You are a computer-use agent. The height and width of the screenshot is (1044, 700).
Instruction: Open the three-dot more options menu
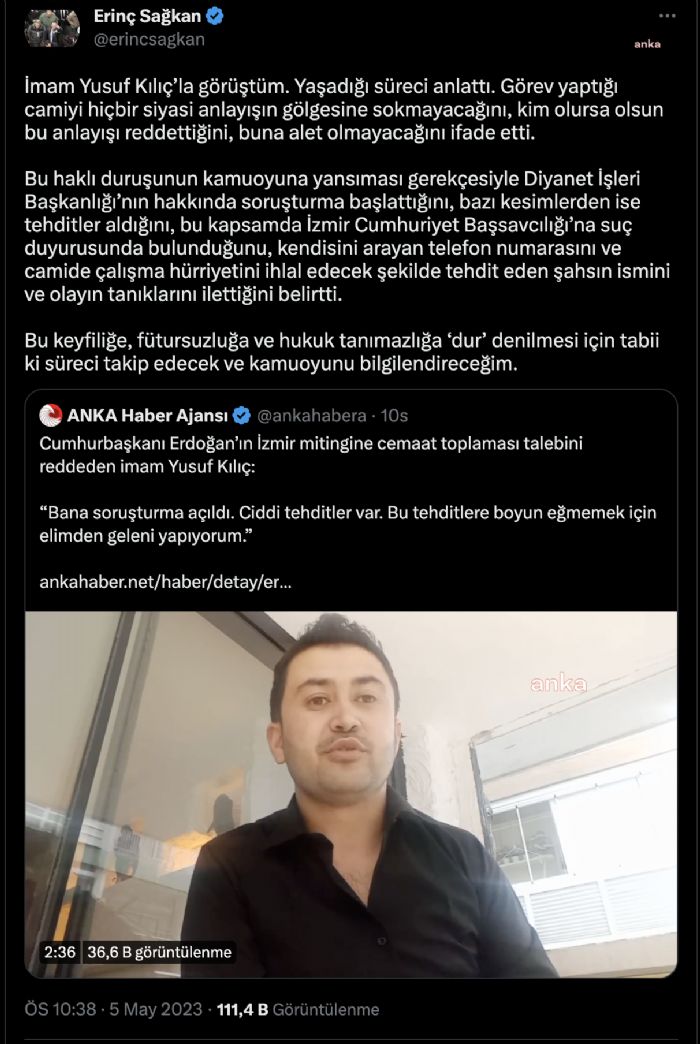click(x=667, y=16)
